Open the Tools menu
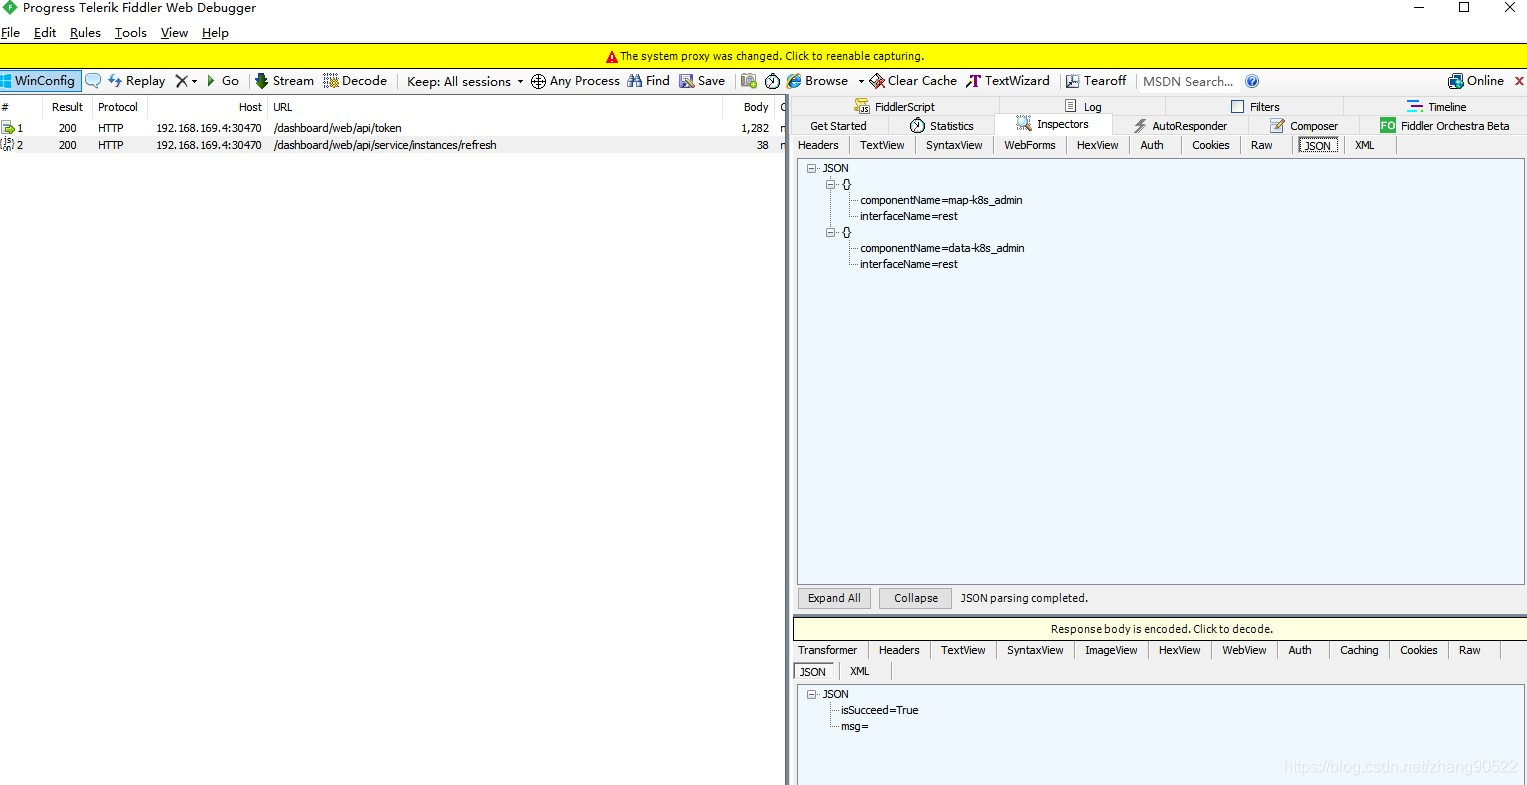Image resolution: width=1527 pixels, height=785 pixels. (130, 32)
